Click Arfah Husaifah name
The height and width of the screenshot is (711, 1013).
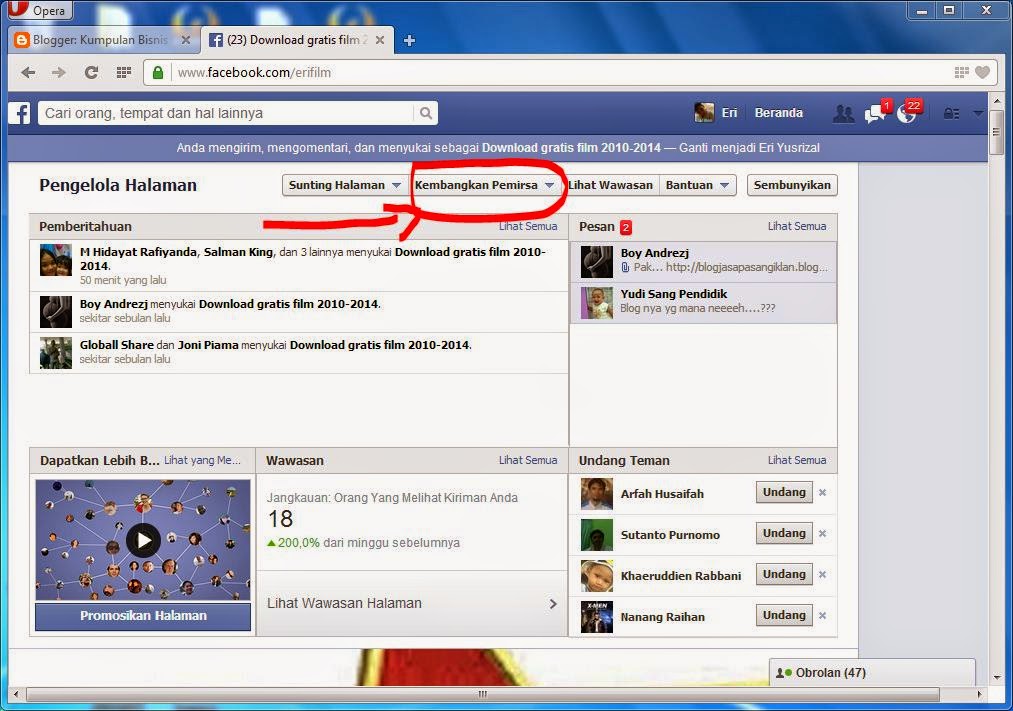[662, 494]
